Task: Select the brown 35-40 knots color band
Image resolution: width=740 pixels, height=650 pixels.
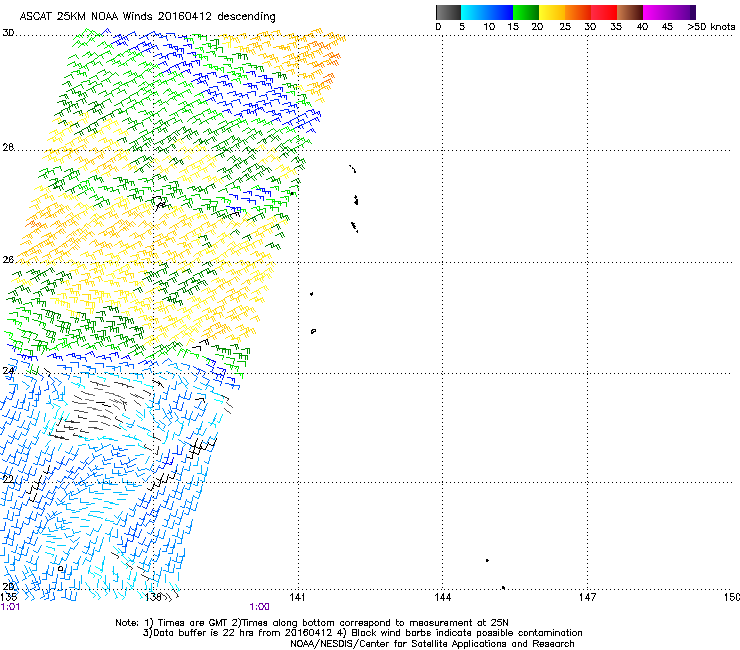Action: (630, 12)
